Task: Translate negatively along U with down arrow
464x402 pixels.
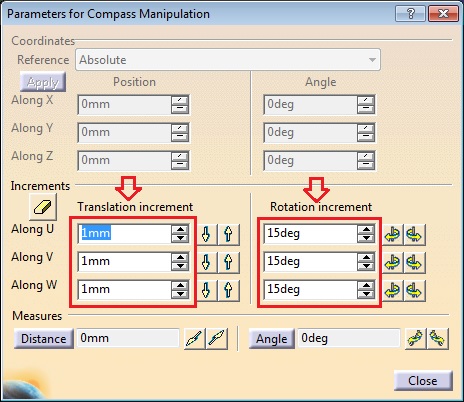Action: tap(206, 234)
